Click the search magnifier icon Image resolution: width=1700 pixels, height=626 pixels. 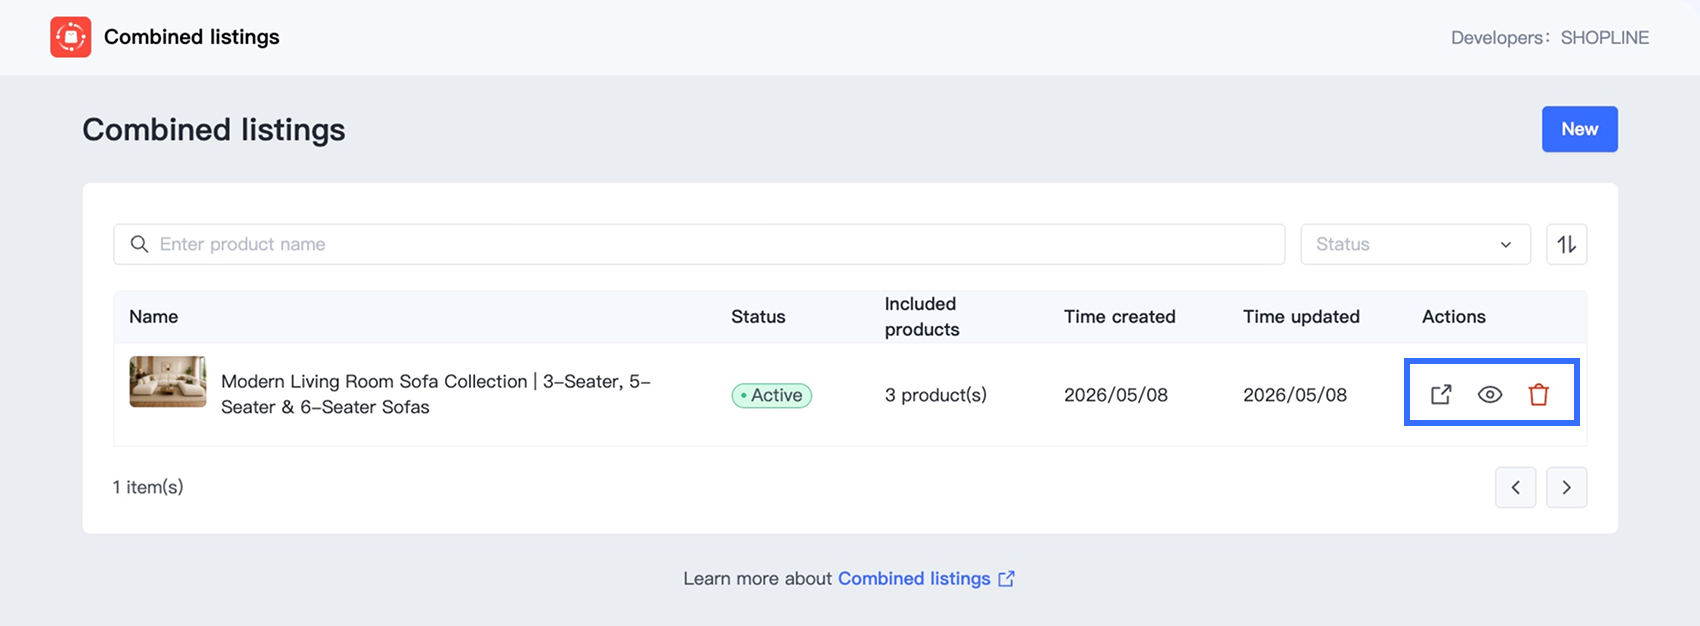click(140, 244)
